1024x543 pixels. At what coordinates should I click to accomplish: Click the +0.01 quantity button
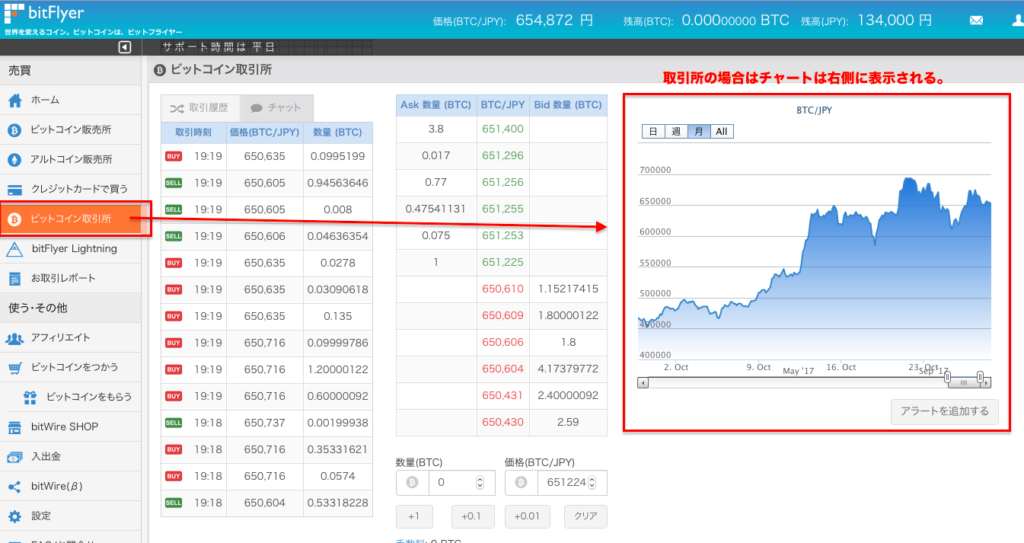pos(527,516)
